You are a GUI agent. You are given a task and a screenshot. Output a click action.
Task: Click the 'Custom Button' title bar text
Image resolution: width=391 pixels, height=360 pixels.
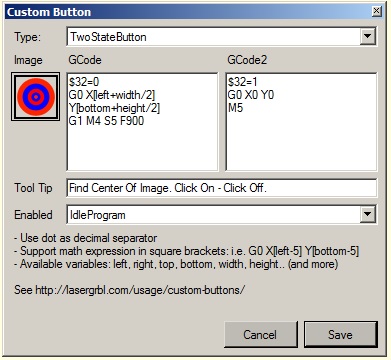(49, 12)
